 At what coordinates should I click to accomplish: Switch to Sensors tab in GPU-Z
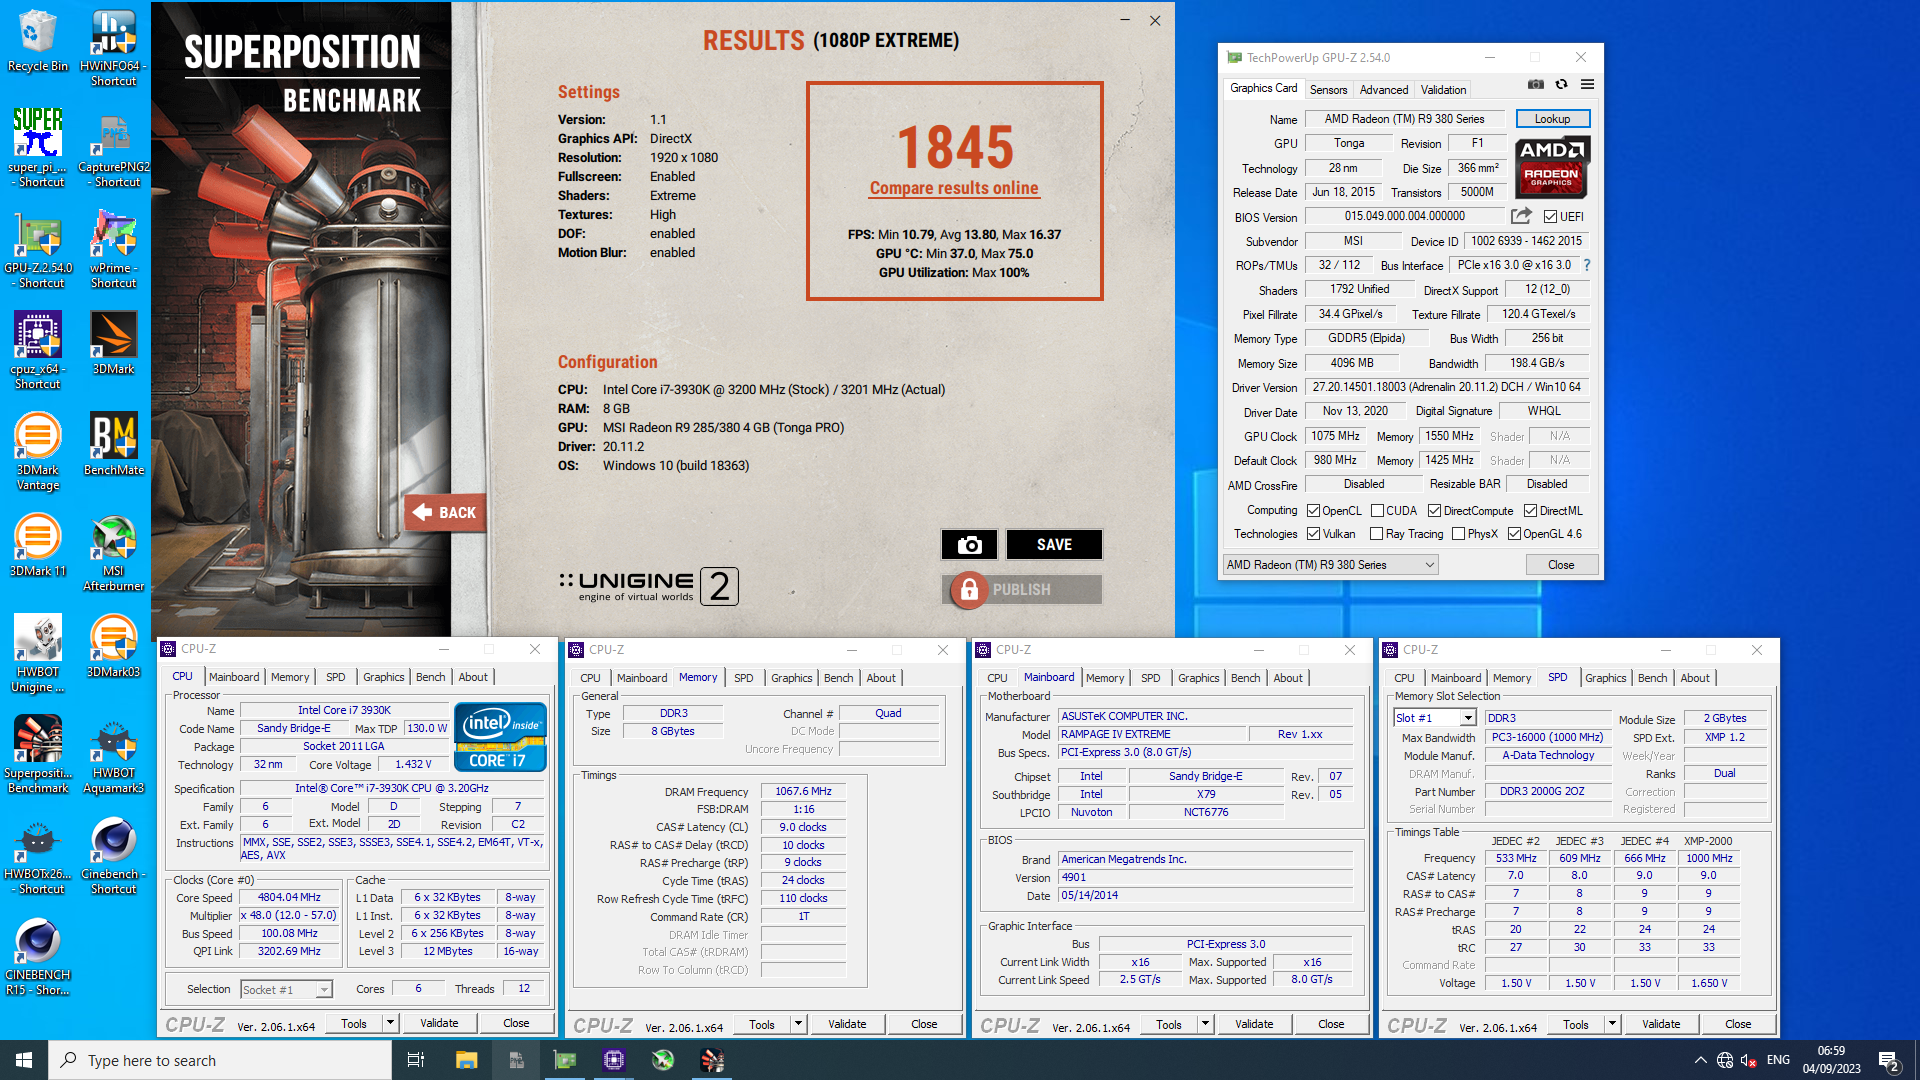tap(1328, 89)
